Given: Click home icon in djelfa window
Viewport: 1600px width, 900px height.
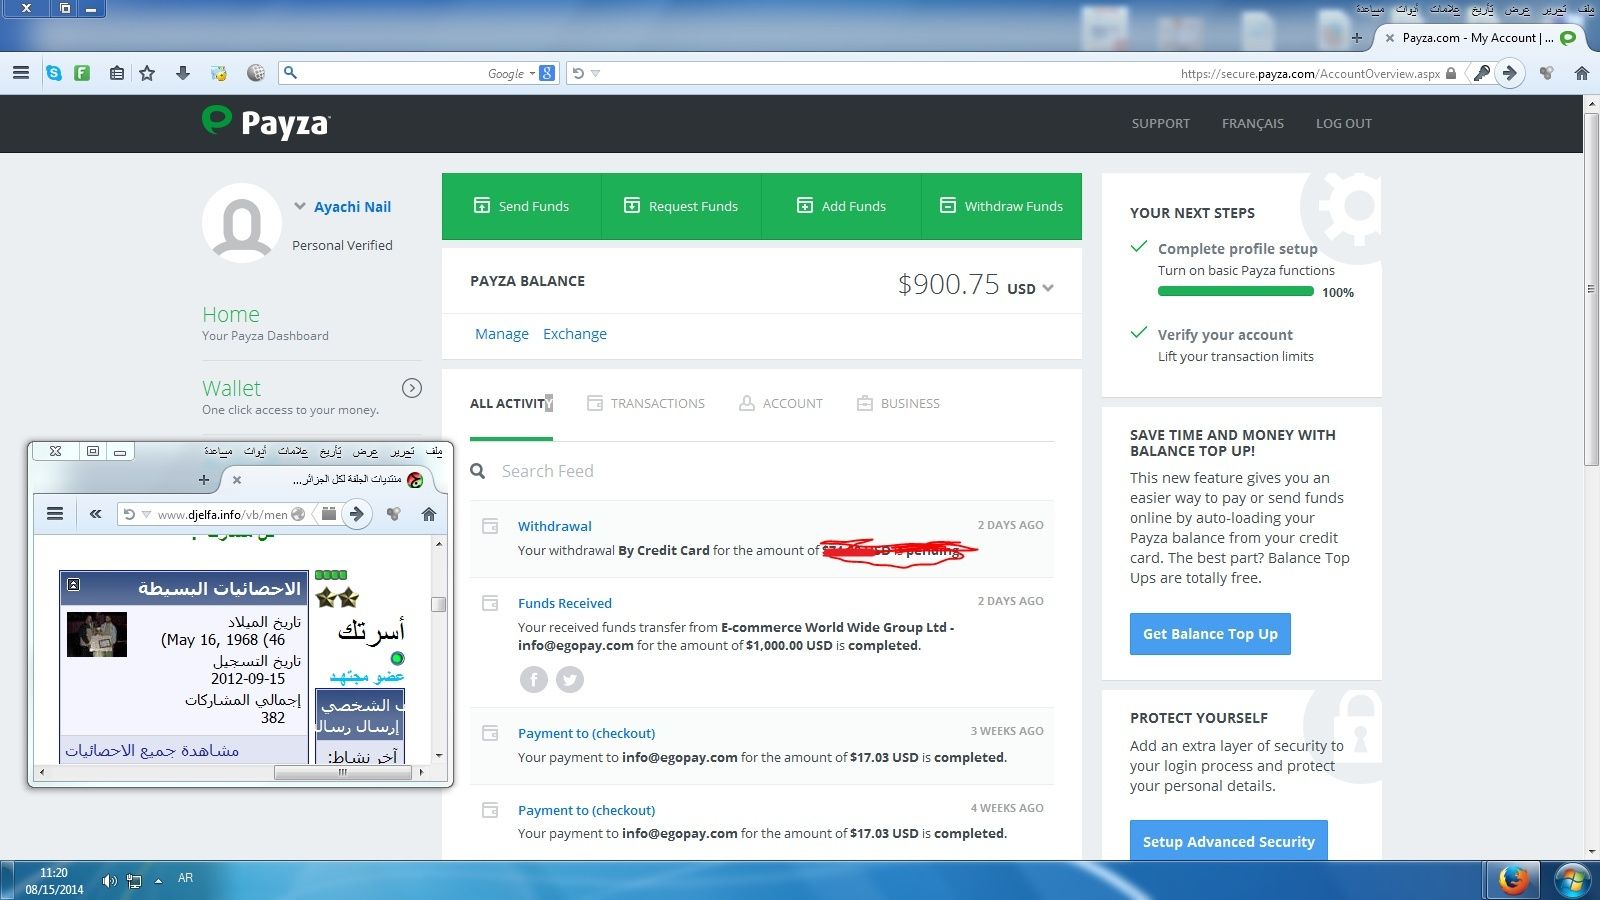Looking at the screenshot, I should pyautogui.click(x=429, y=514).
